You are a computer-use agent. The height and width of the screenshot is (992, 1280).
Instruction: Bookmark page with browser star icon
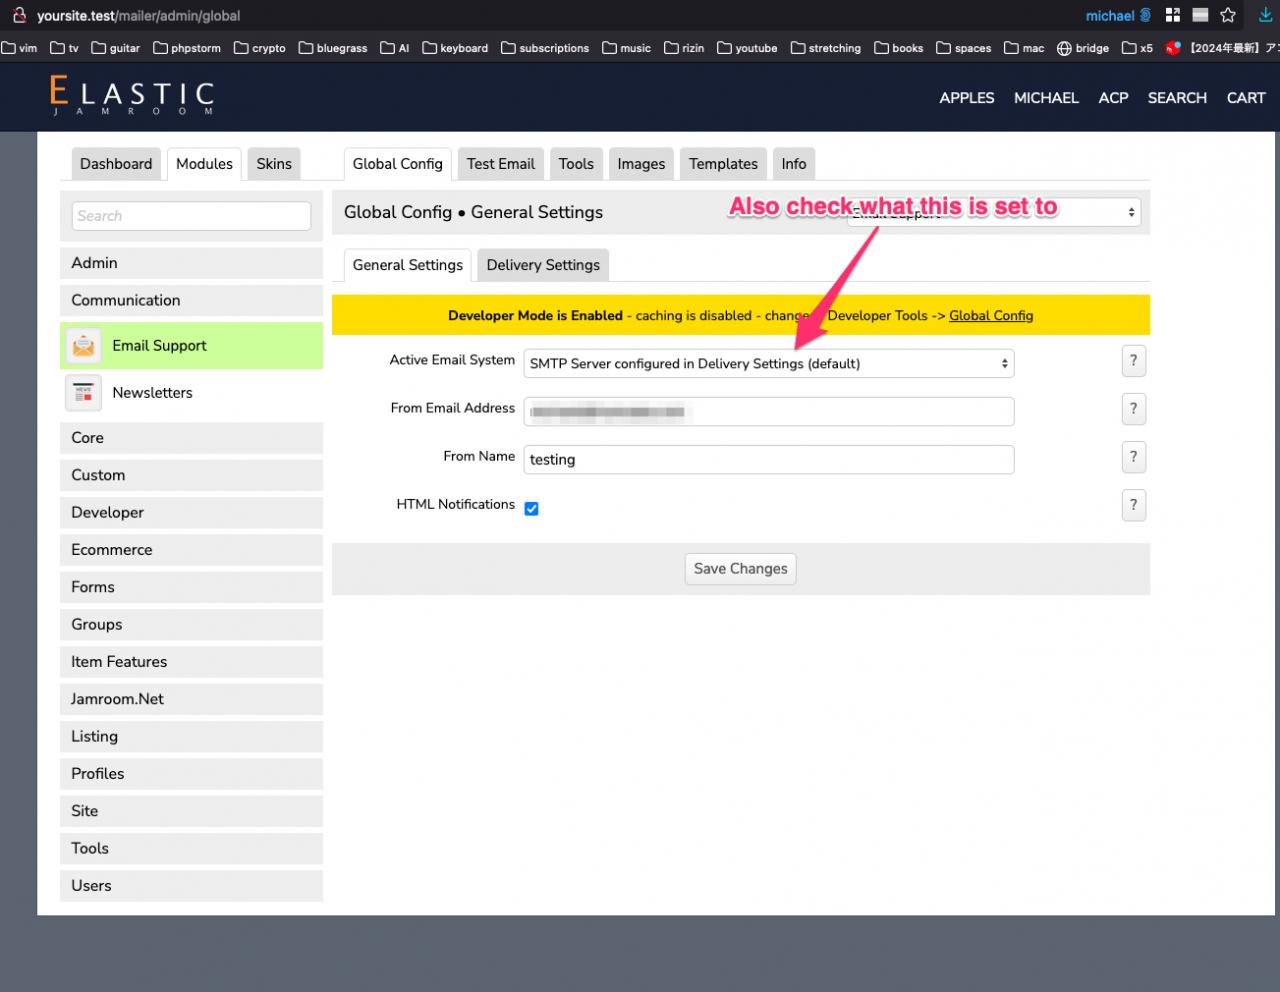(x=1228, y=16)
